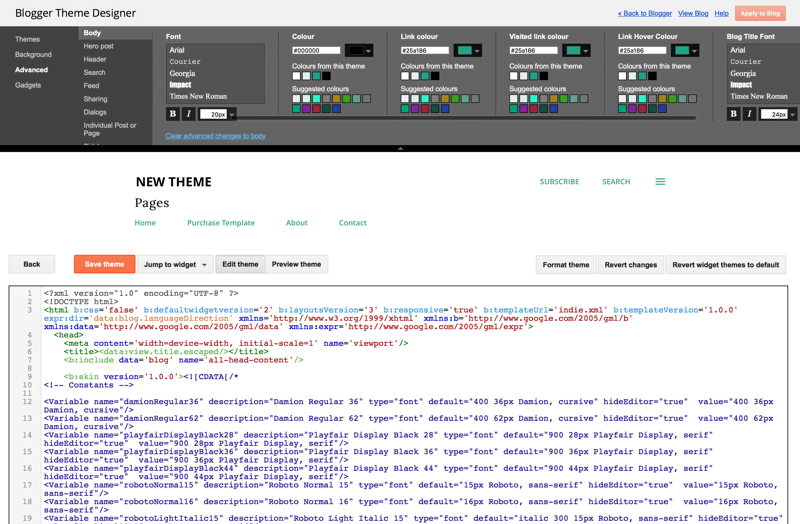Click SUBSCRIBE in the blog preview
Viewport: 800px width, 524px height.
[x=559, y=182]
